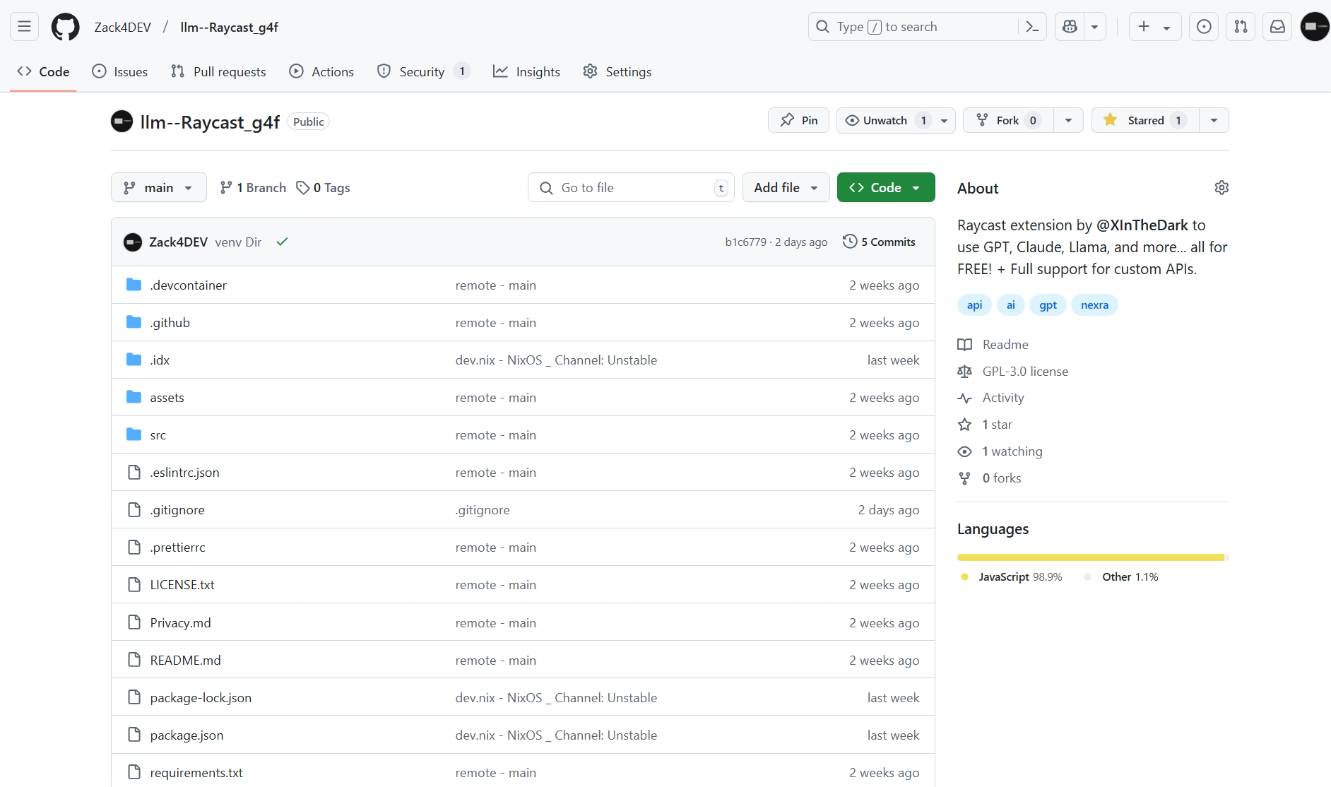The height and width of the screenshot is (787, 1331).
Task: View the 1 Branch link
Action: tap(253, 188)
